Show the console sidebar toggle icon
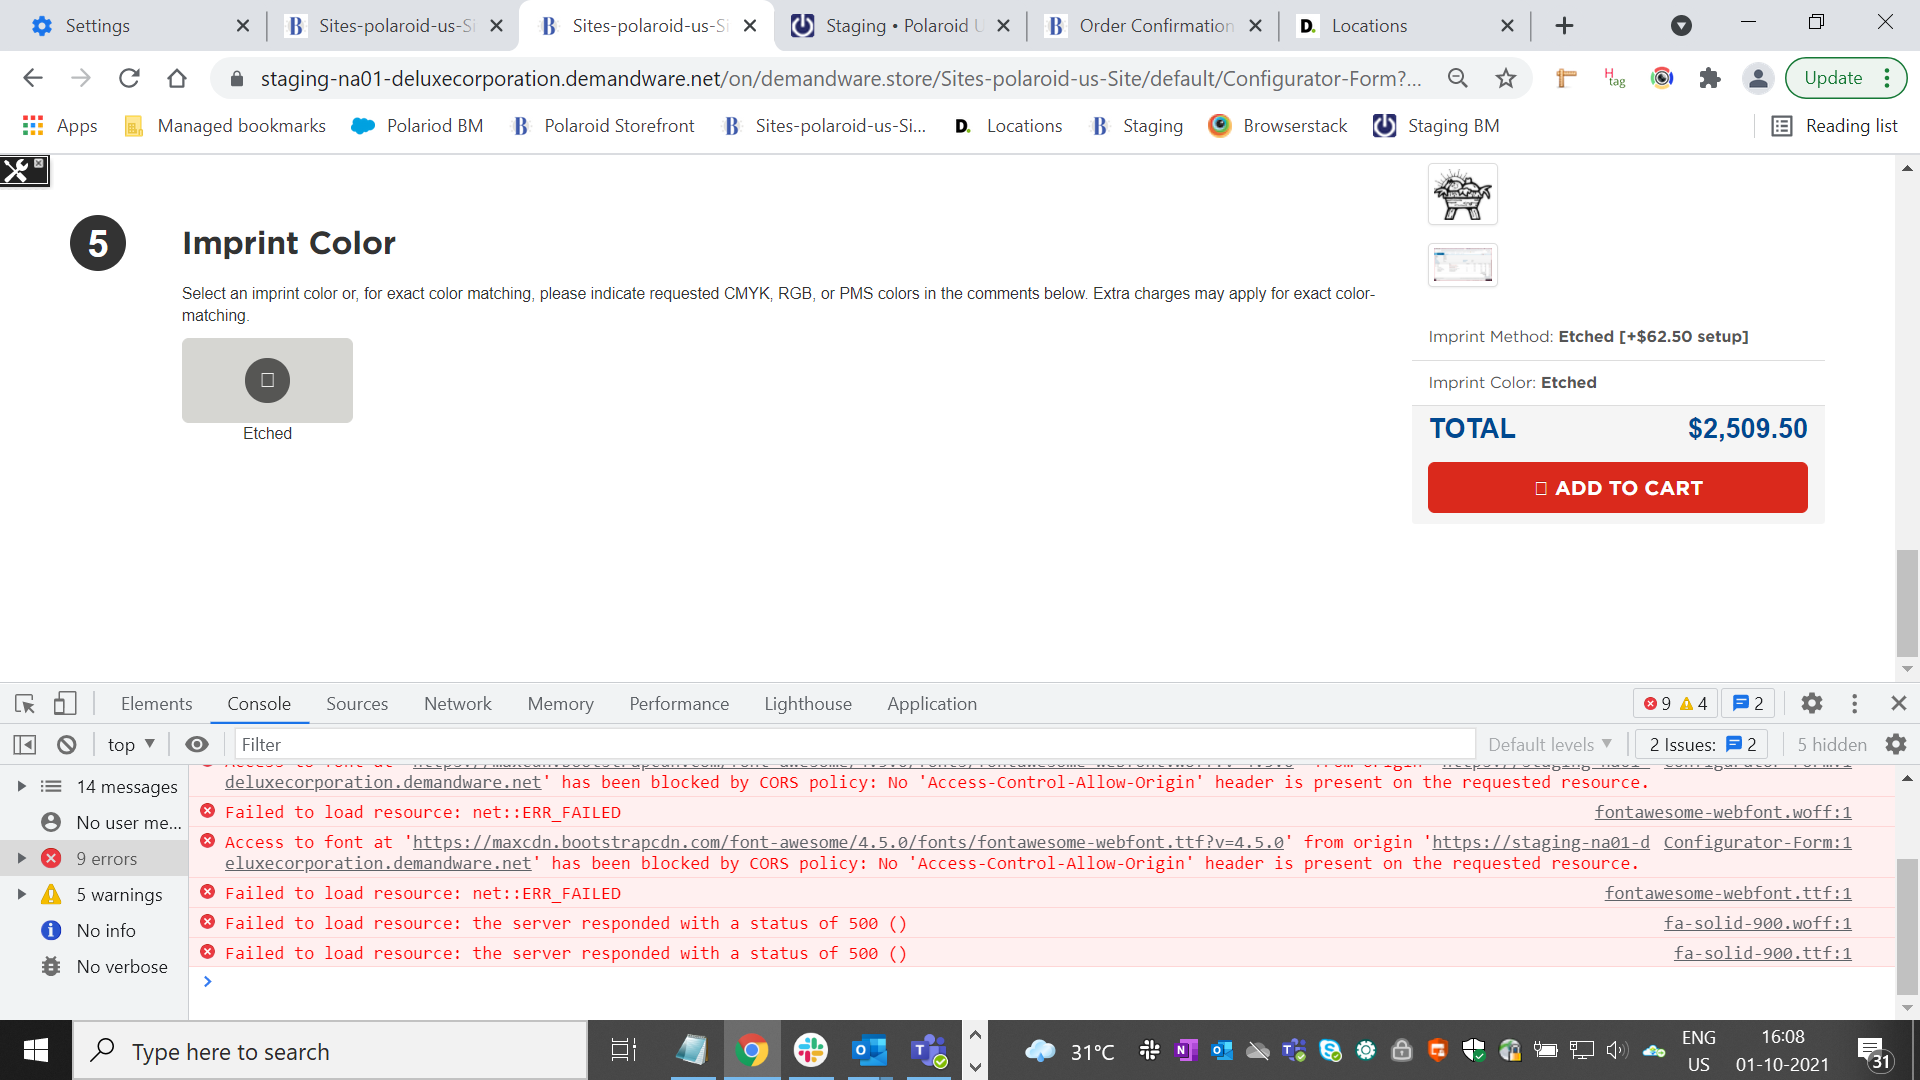The width and height of the screenshot is (1920, 1080). coord(25,745)
